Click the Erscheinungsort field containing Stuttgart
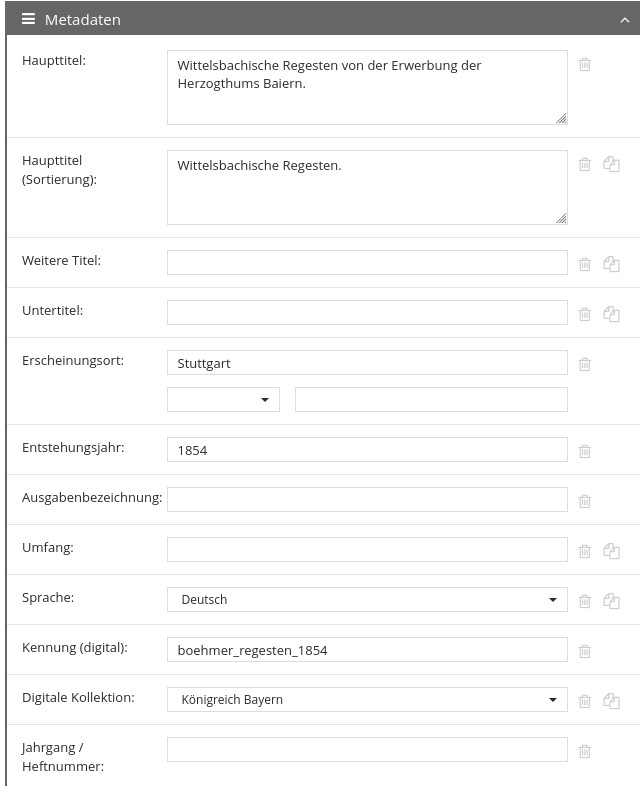Image resolution: width=640 pixels, height=786 pixels. (367, 362)
